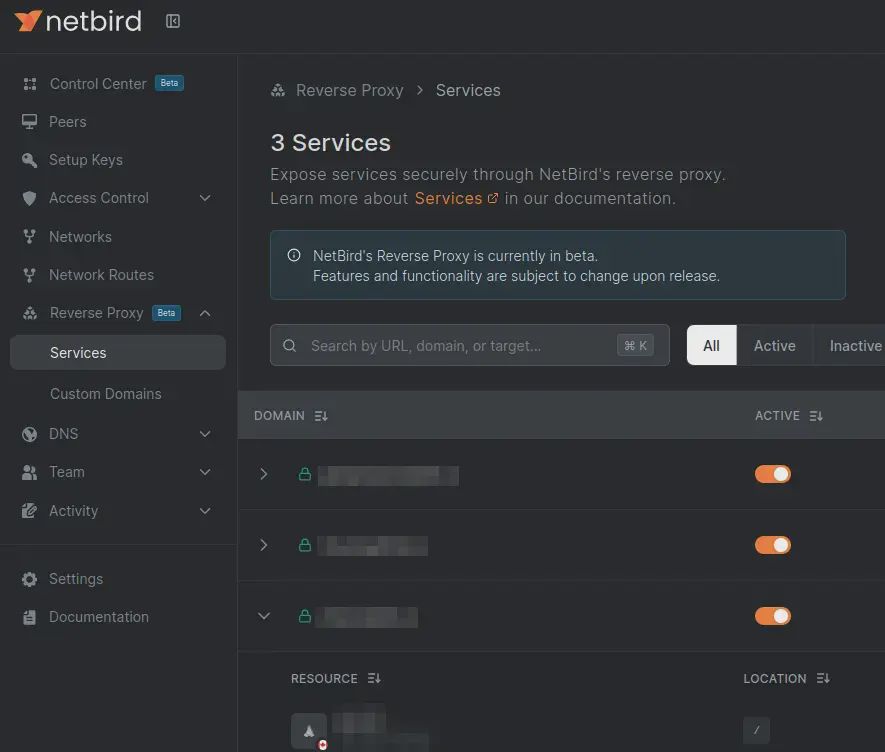
Task: Go to Reverse Proxy in breadcrumb
Action: click(349, 90)
